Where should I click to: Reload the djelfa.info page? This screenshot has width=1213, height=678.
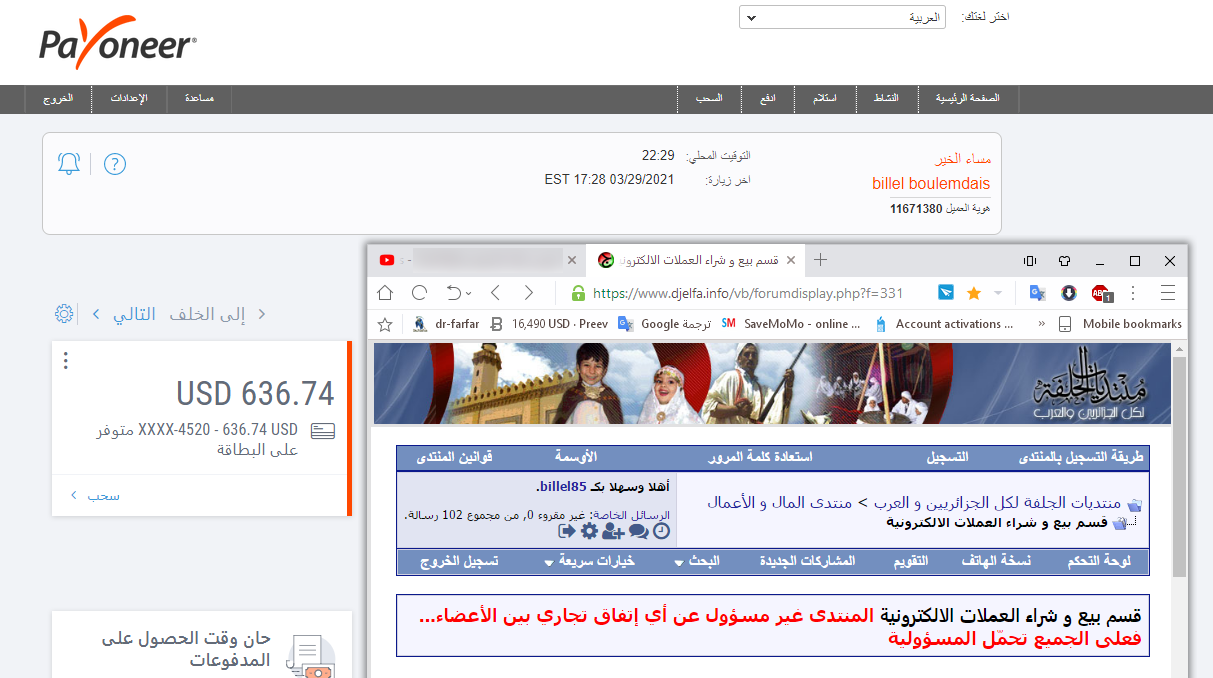pyautogui.click(x=420, y=293)
